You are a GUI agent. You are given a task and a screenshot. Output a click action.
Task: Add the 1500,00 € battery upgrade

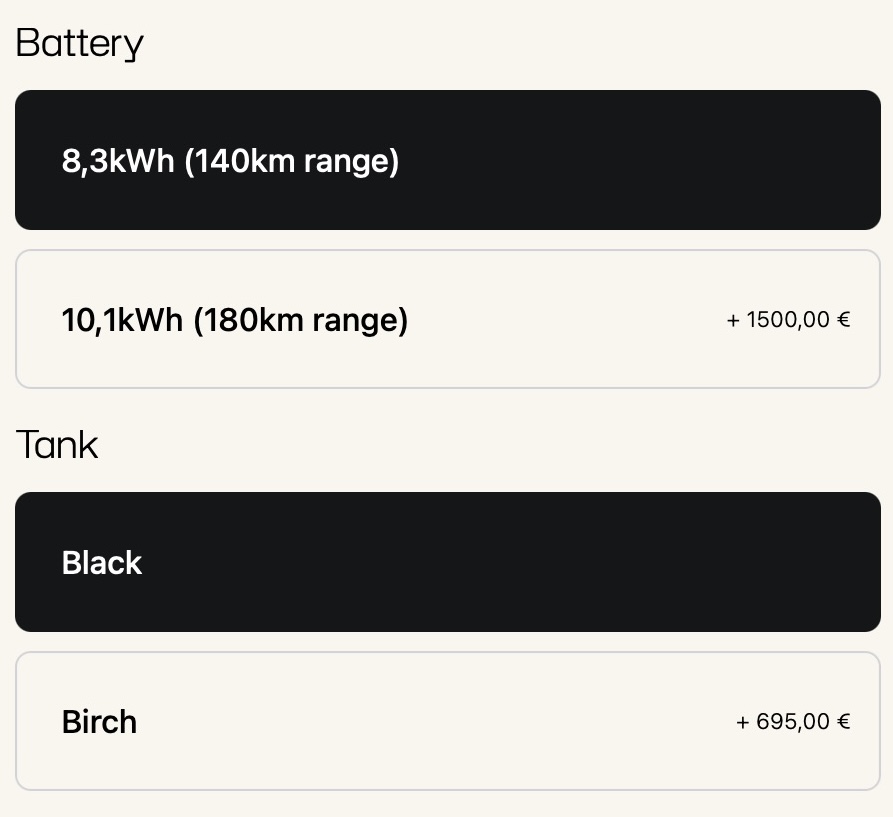pos(447,319)
